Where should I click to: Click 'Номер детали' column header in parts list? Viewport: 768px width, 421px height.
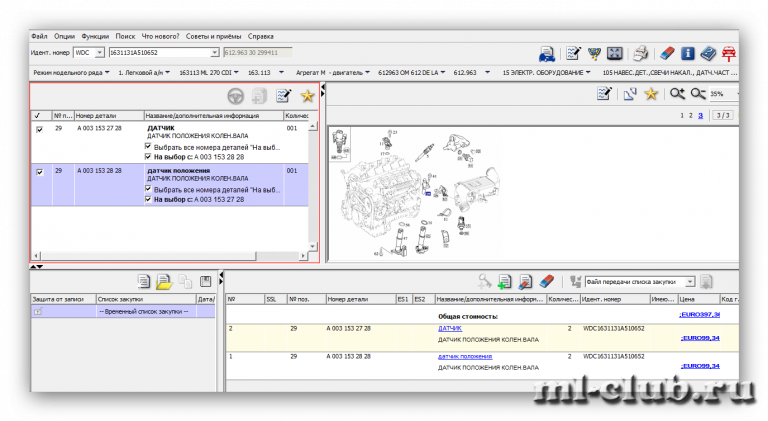109,116
